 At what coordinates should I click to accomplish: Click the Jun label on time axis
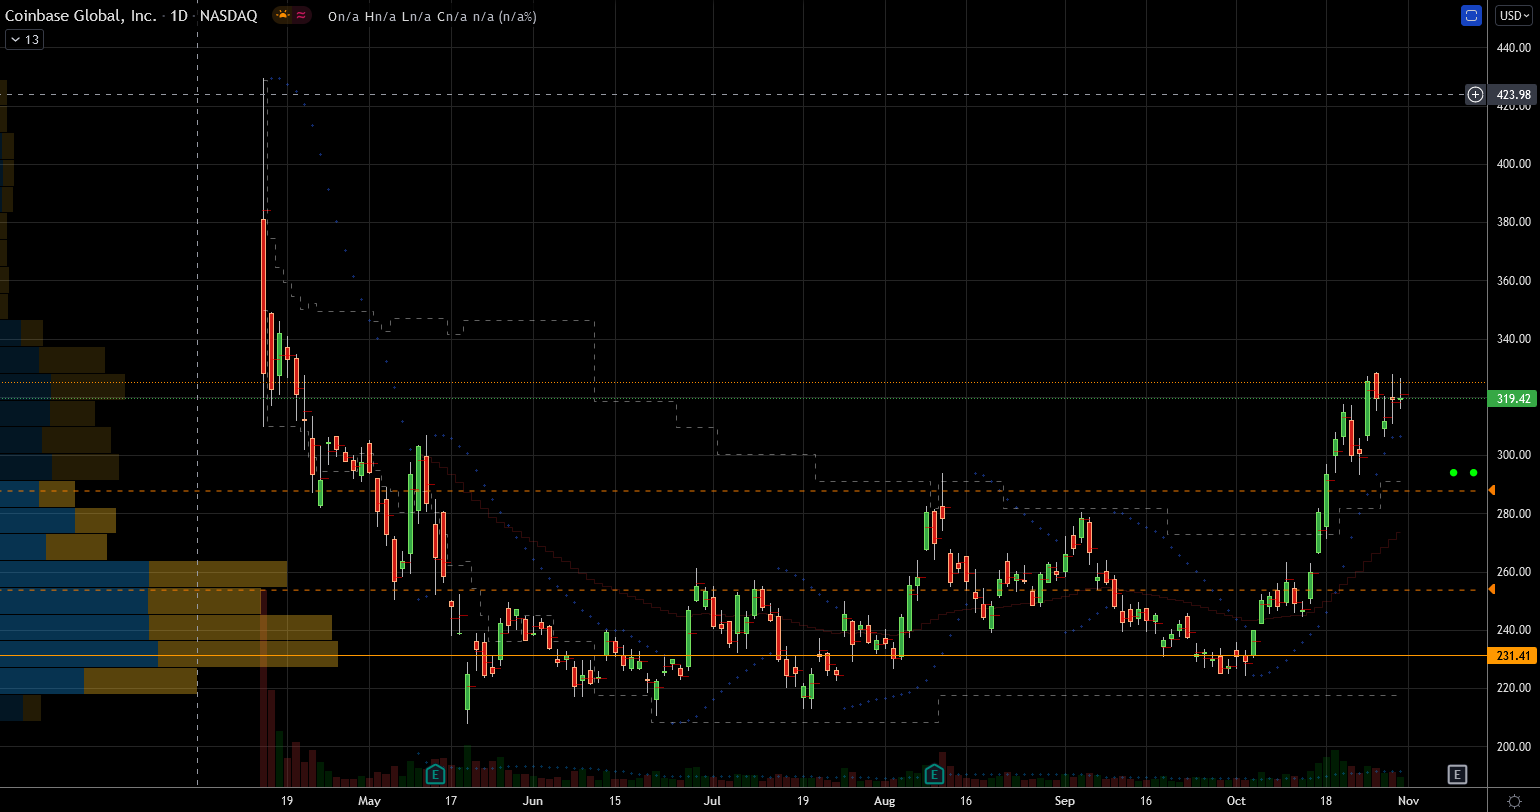532,801
